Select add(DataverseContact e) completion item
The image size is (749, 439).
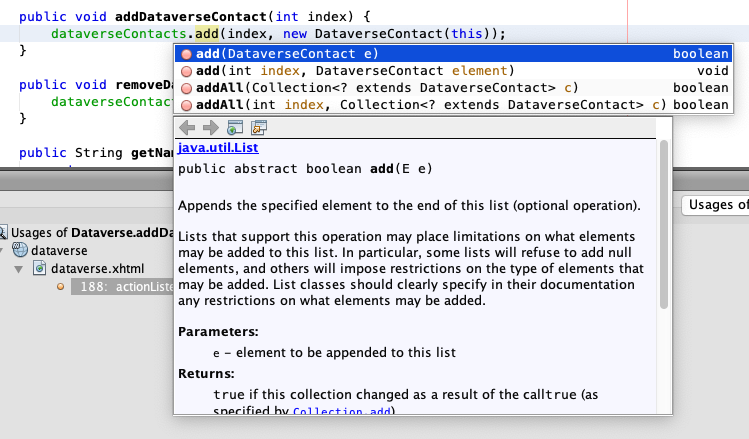(x=453, y=54)
